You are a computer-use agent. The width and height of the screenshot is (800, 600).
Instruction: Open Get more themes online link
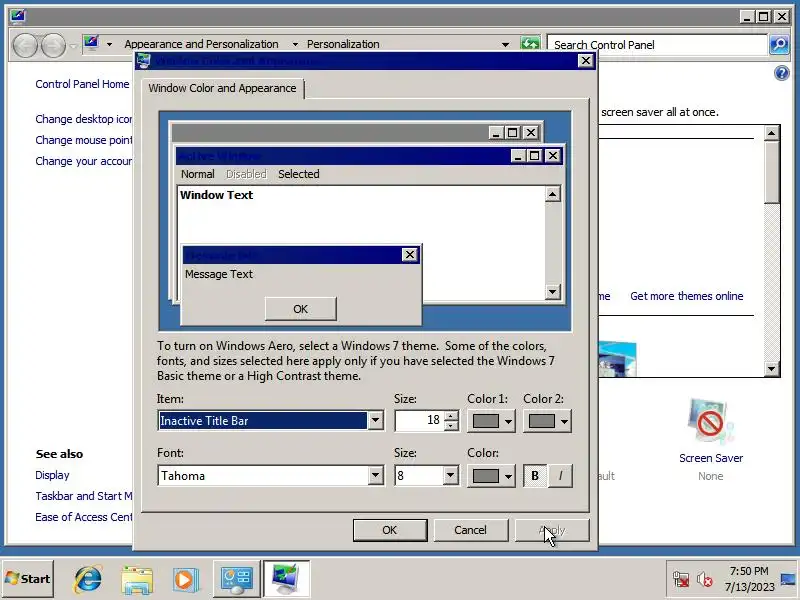point(686,296)
